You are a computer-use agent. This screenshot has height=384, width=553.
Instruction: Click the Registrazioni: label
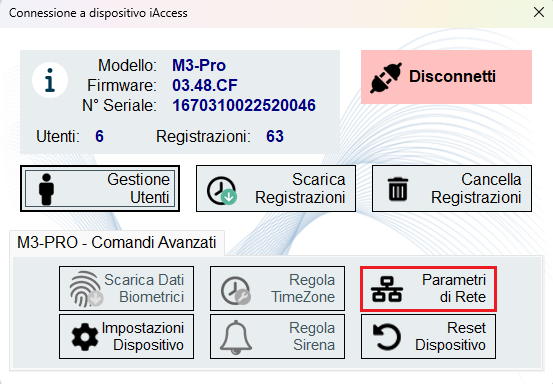click(203, 136)
